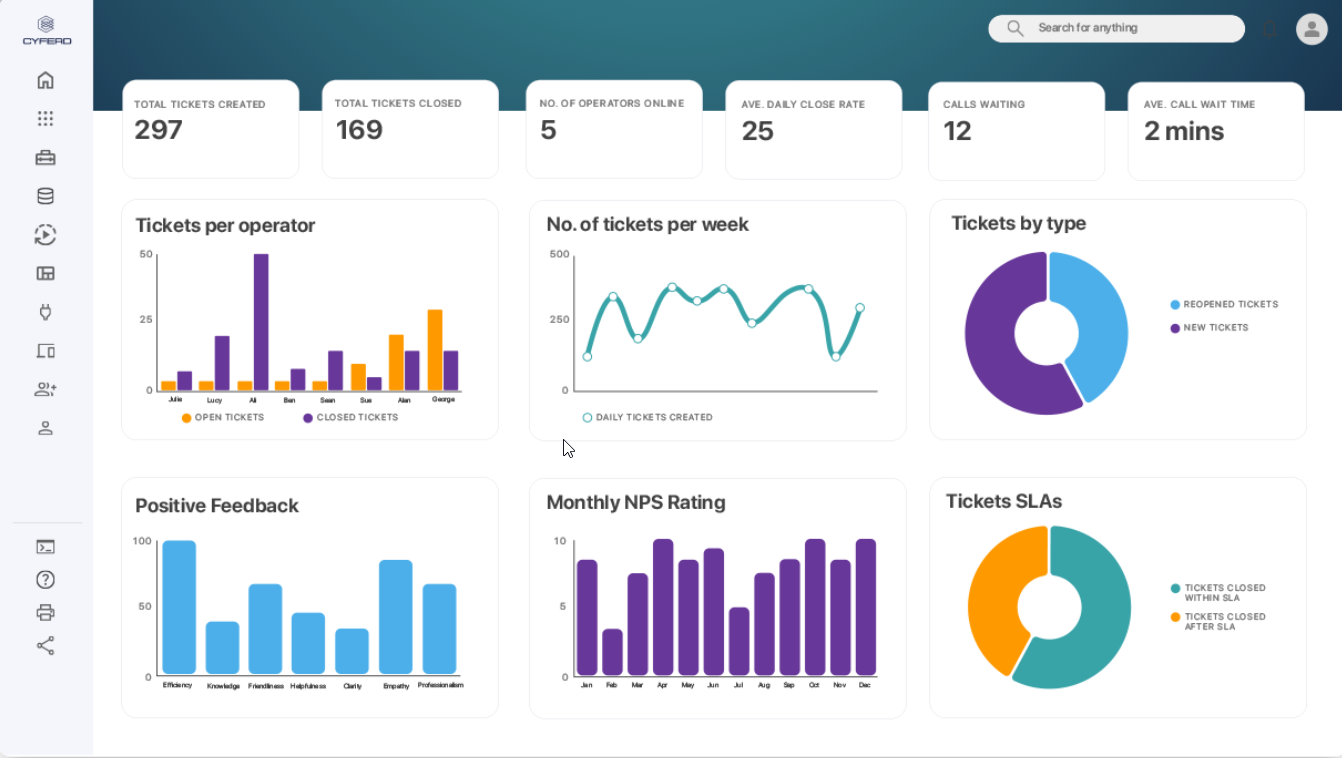Click the help question mark icon
Image resolution: width=1342 pixels, height=758 pixels.
click(45, 580)
